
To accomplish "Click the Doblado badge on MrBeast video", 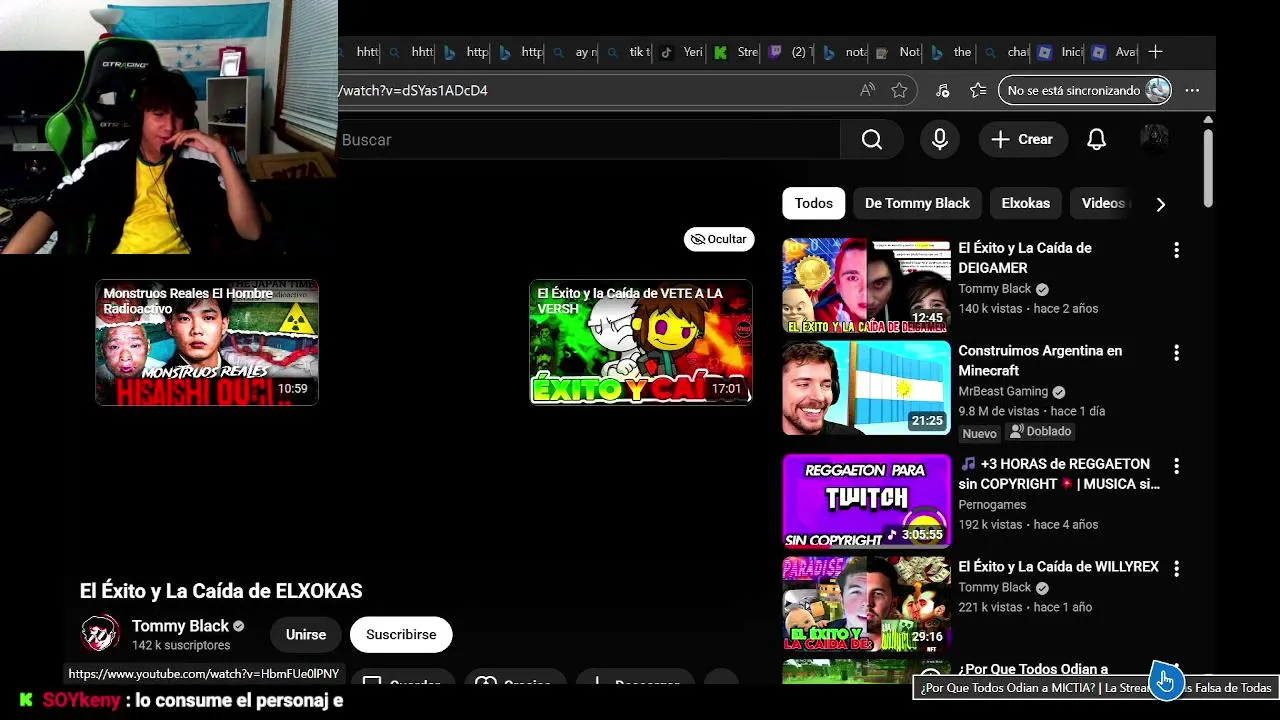I will click(x=1041, y=432).
